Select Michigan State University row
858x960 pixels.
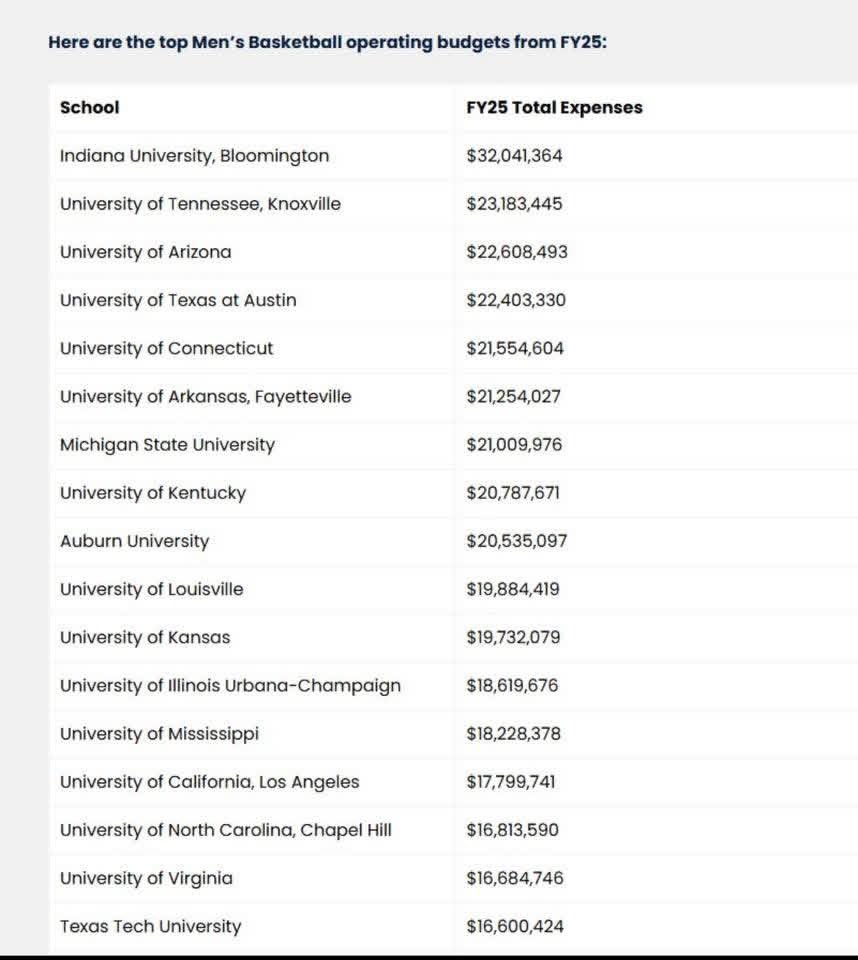(x=167, y=445)
